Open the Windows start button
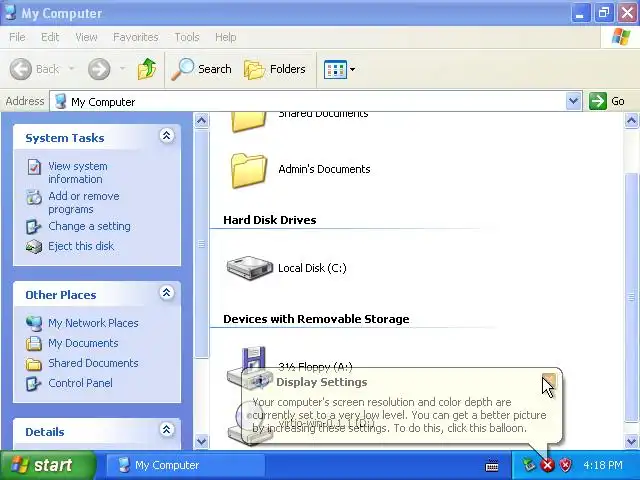 48,465
